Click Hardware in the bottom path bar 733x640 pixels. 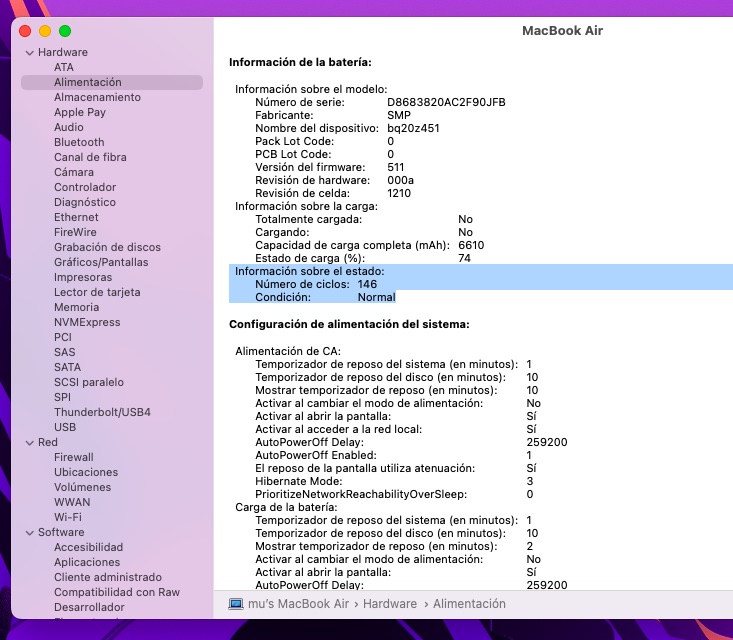tap(389, 604)
